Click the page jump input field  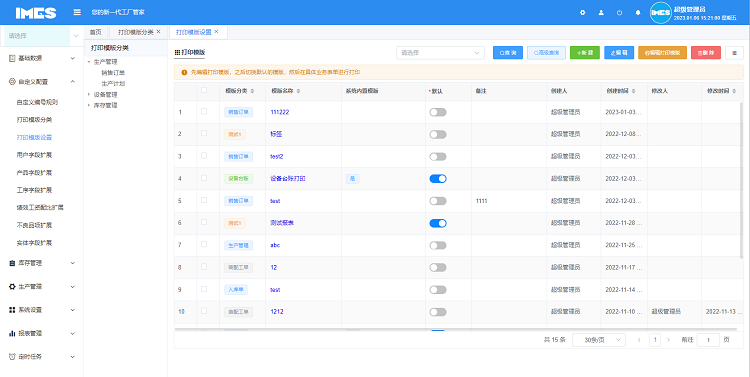pyautogui.click(x=708, y=340)
